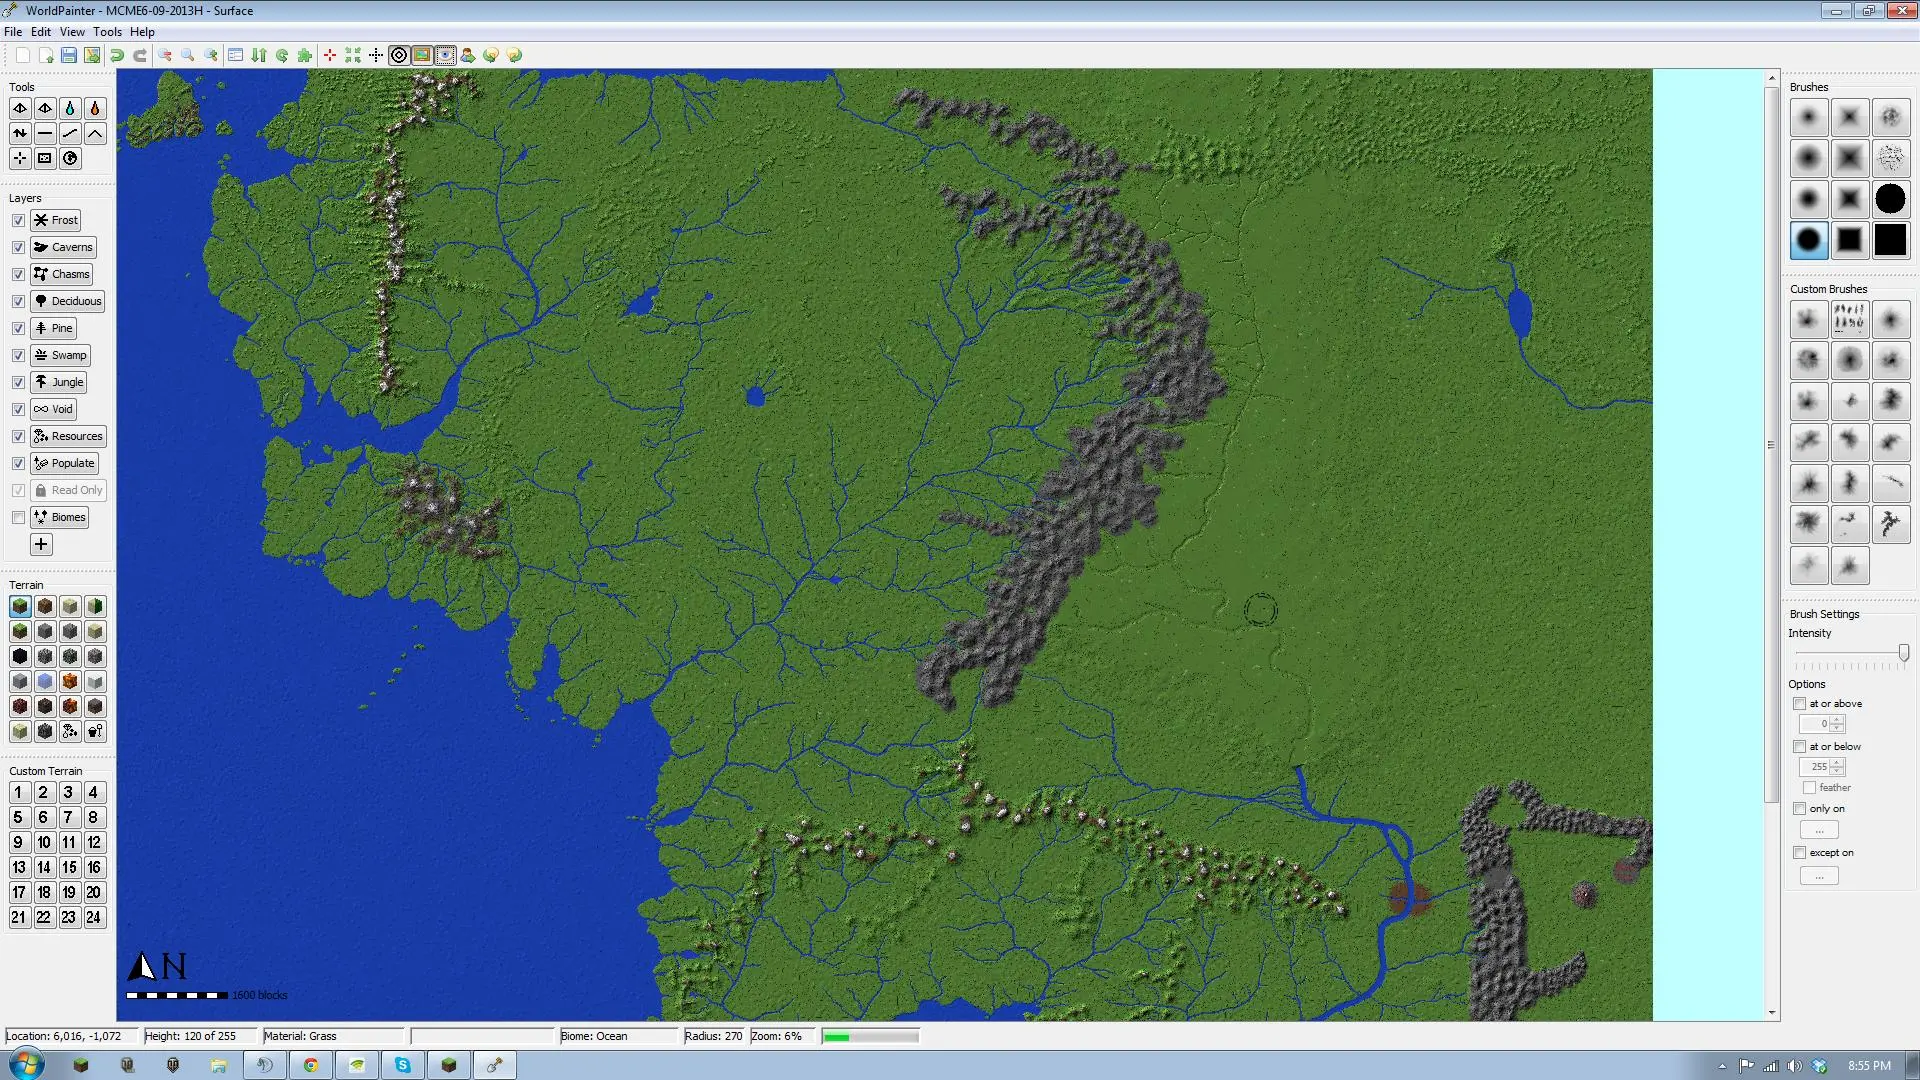Enable the 'at or above' option

[1799, 704]
